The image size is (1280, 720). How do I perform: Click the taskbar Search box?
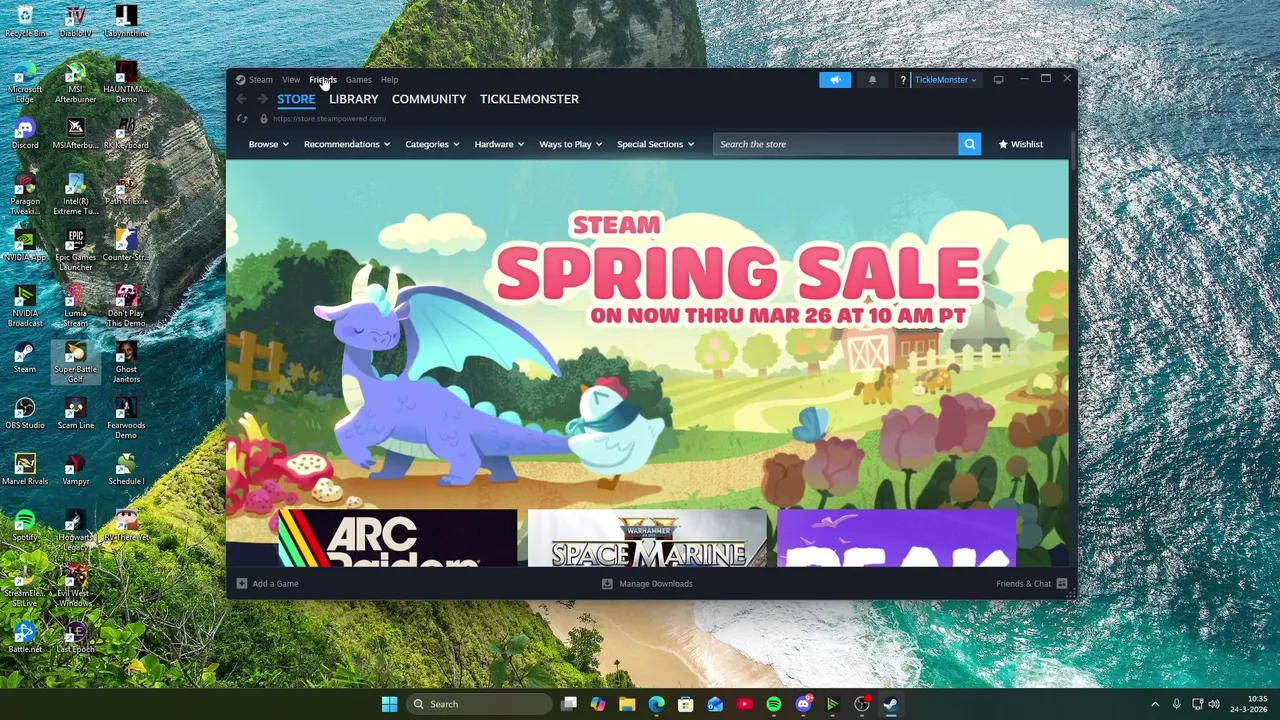tap(479, 704)
